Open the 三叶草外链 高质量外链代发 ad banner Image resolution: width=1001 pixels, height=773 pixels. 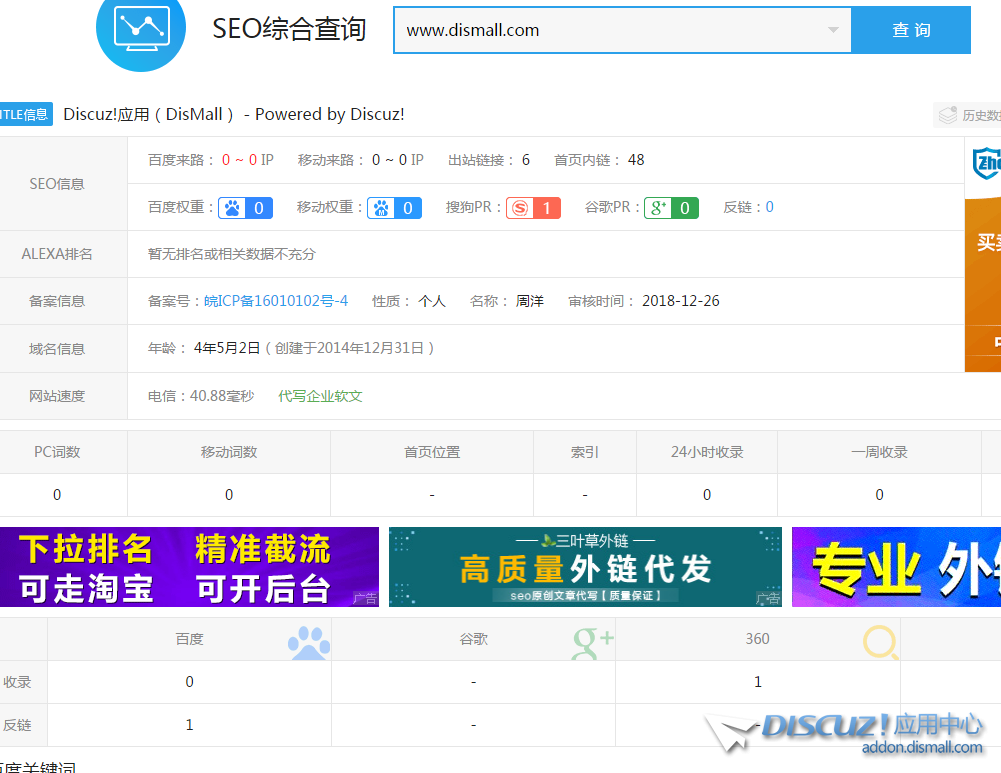click(x=585, y=567)
